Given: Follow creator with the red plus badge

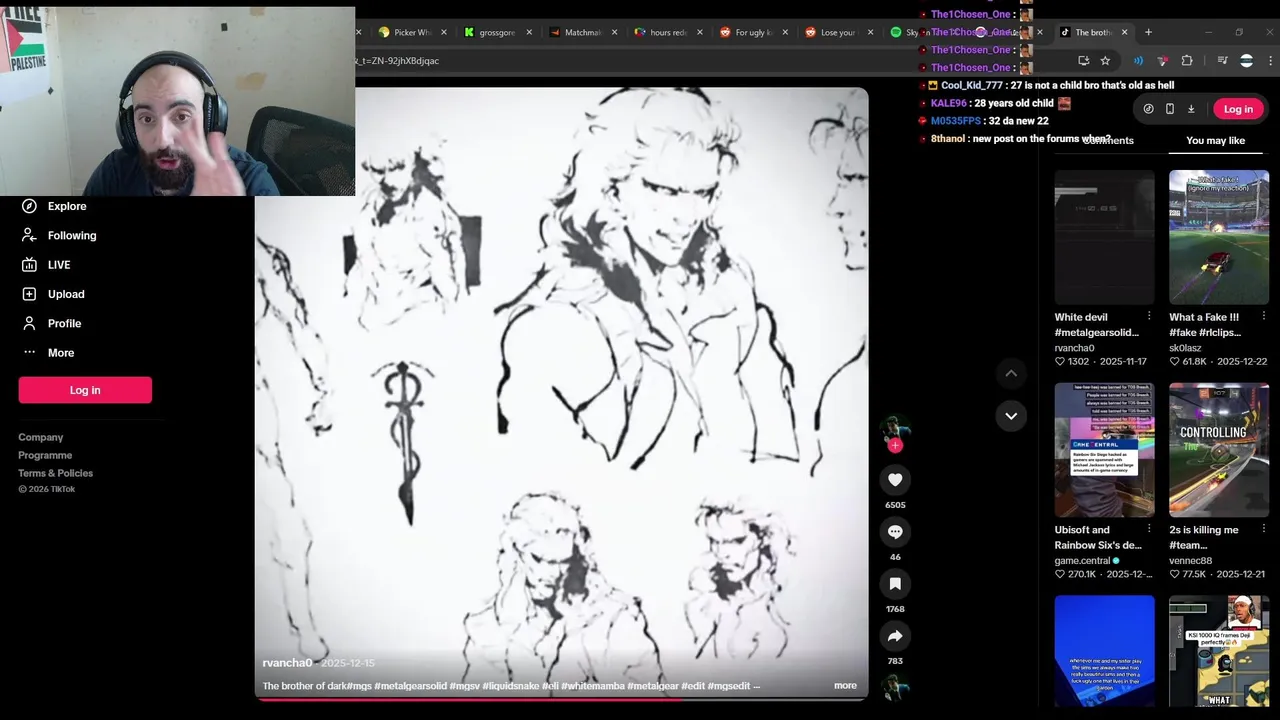Looking at the screenshot, I should (x=895, y=446).
